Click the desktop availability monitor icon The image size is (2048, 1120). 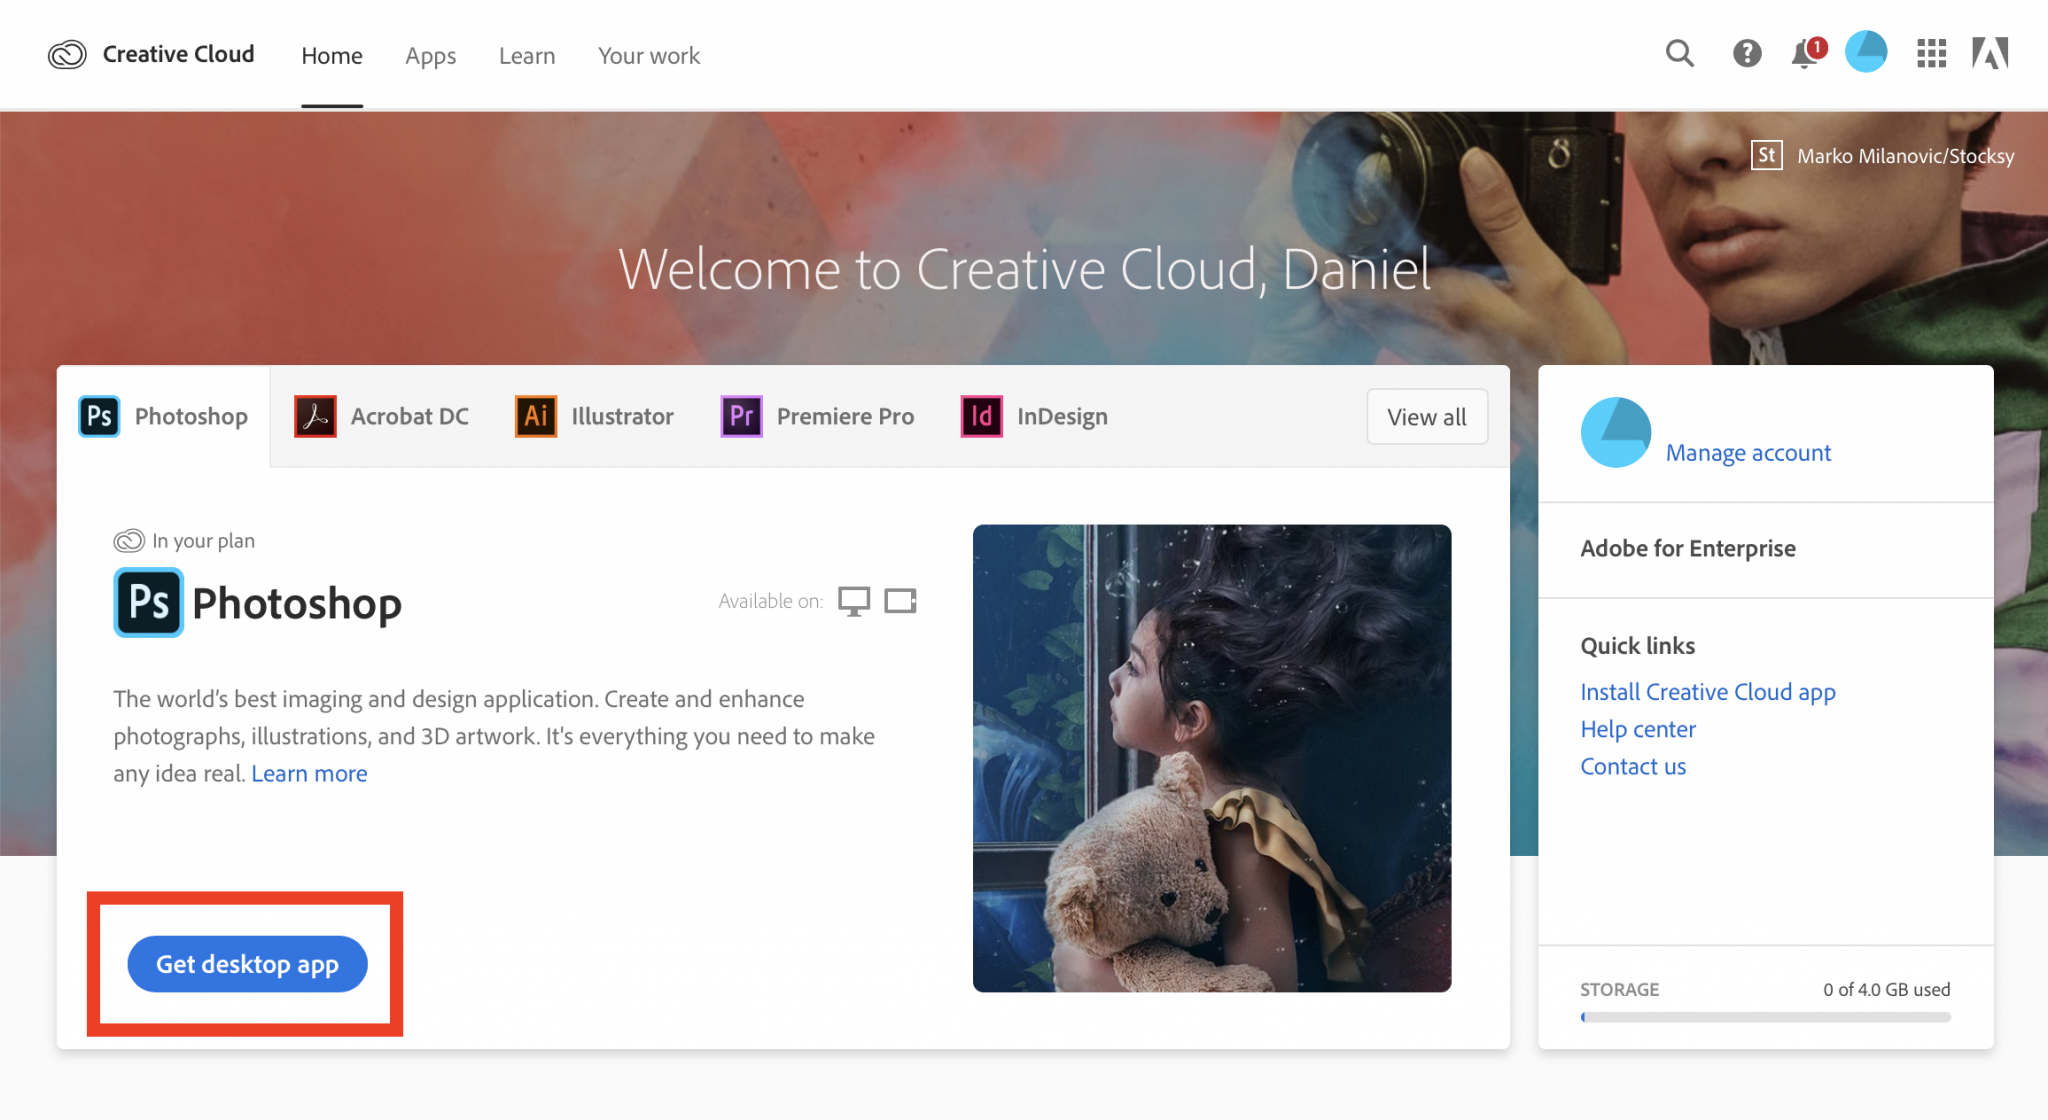pos(854,601)
